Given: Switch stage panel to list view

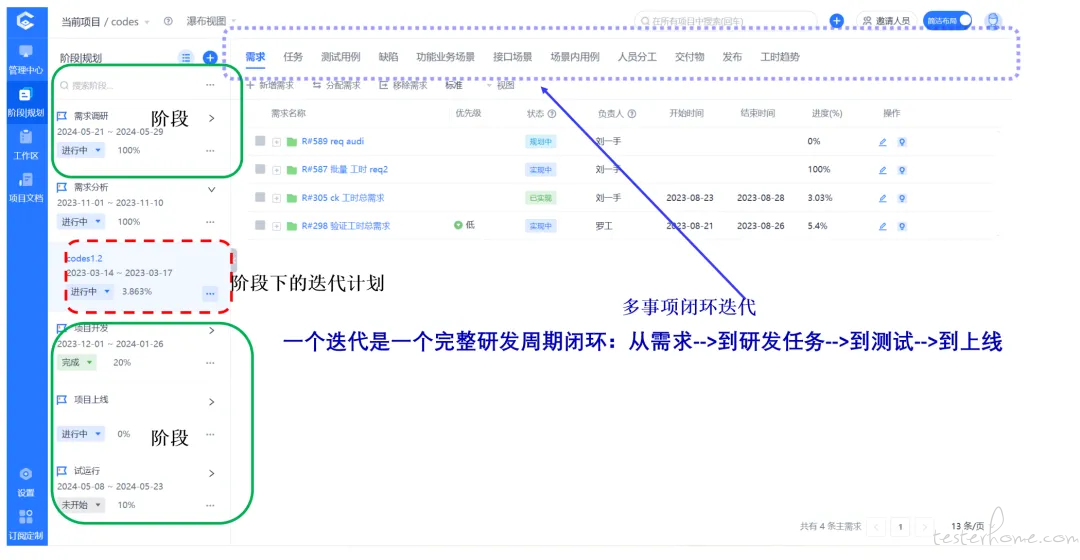Looking at the screenshot, I should [186, 58].
